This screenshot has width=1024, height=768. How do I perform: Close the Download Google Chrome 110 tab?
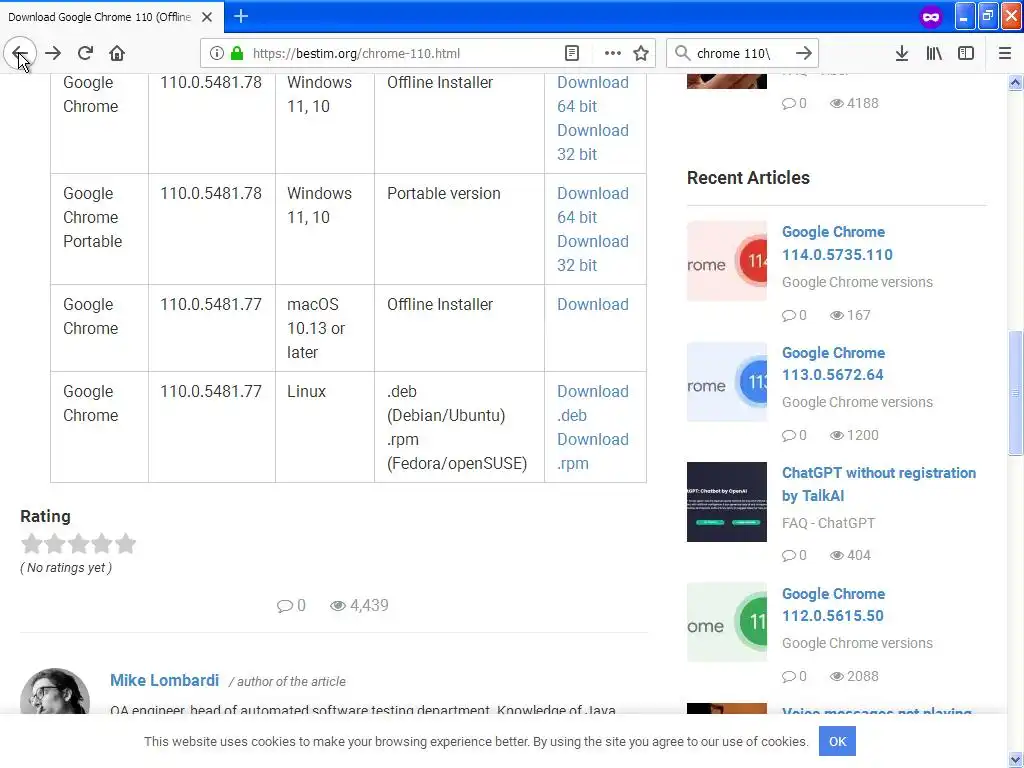[207, 17]
